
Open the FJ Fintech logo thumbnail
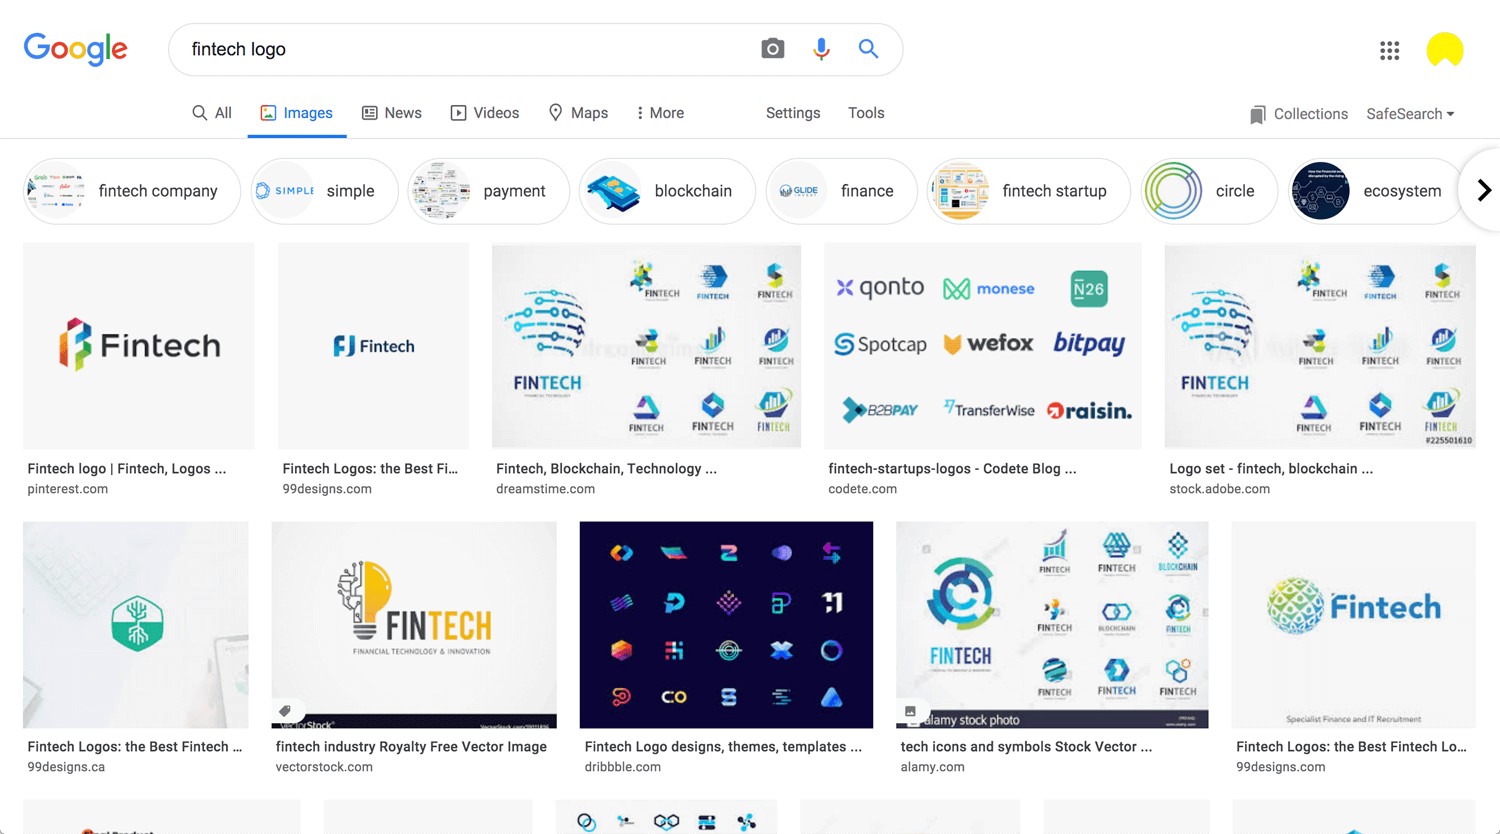(x=373, y=346)
